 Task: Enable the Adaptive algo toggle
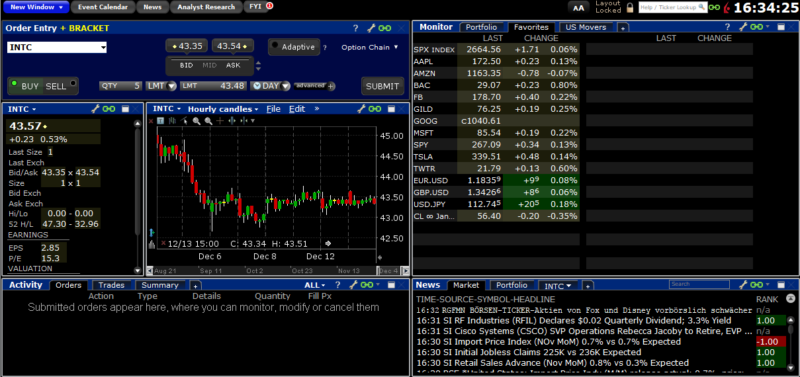(x=294, y=47)
